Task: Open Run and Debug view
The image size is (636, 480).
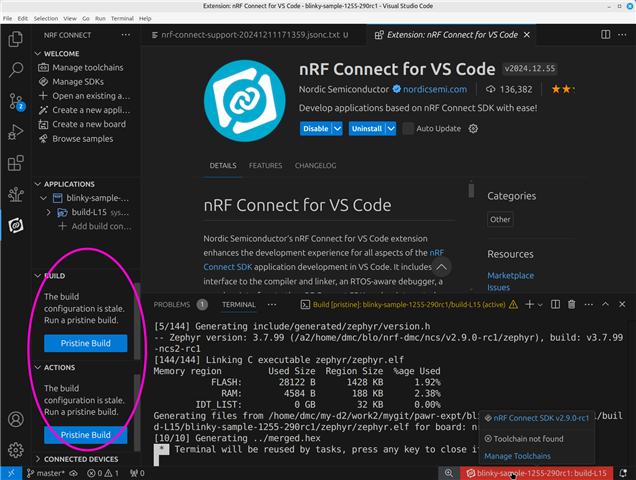Action: tap(15, 132)
